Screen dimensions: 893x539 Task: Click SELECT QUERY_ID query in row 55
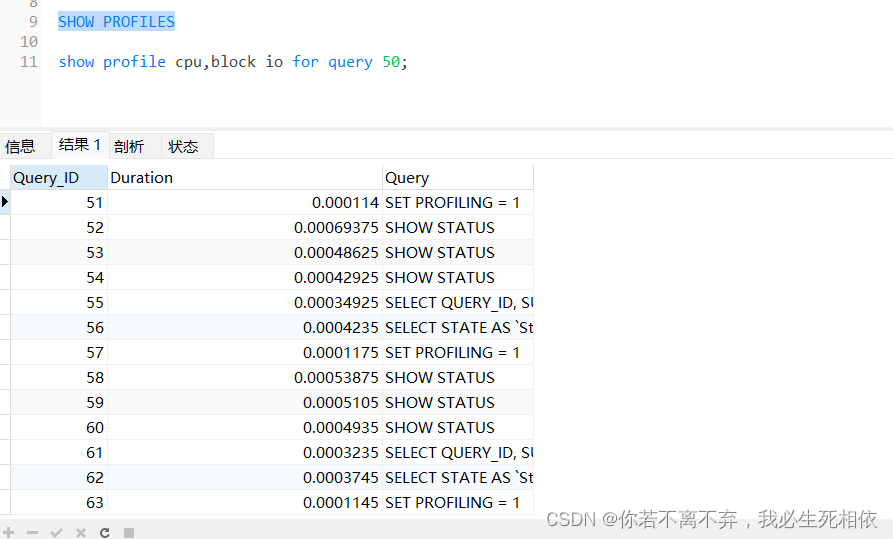coord(458,303)
